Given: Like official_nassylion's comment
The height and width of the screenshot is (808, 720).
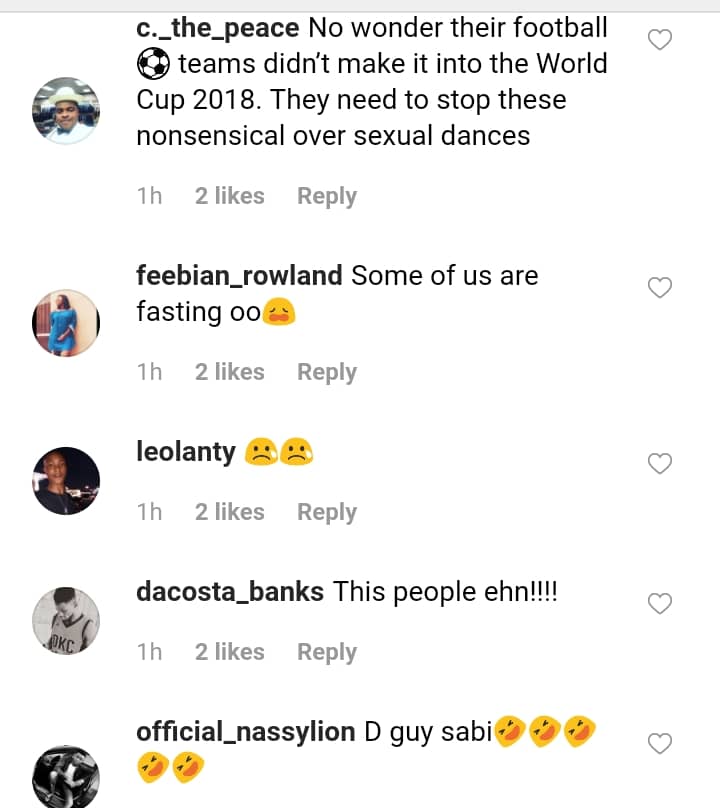Looking at the screenshot, I should coord(660,744).
